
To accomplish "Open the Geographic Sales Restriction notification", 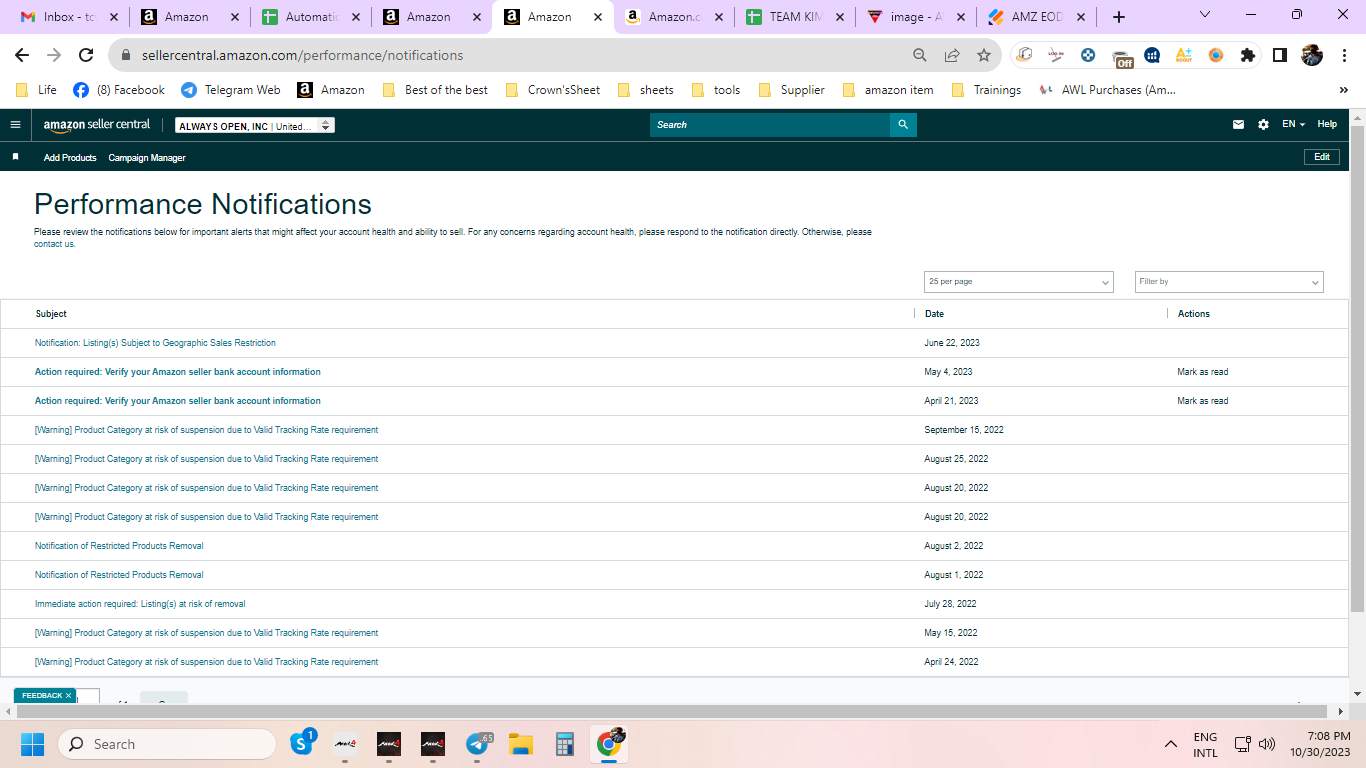I will (x=155, y=343).
